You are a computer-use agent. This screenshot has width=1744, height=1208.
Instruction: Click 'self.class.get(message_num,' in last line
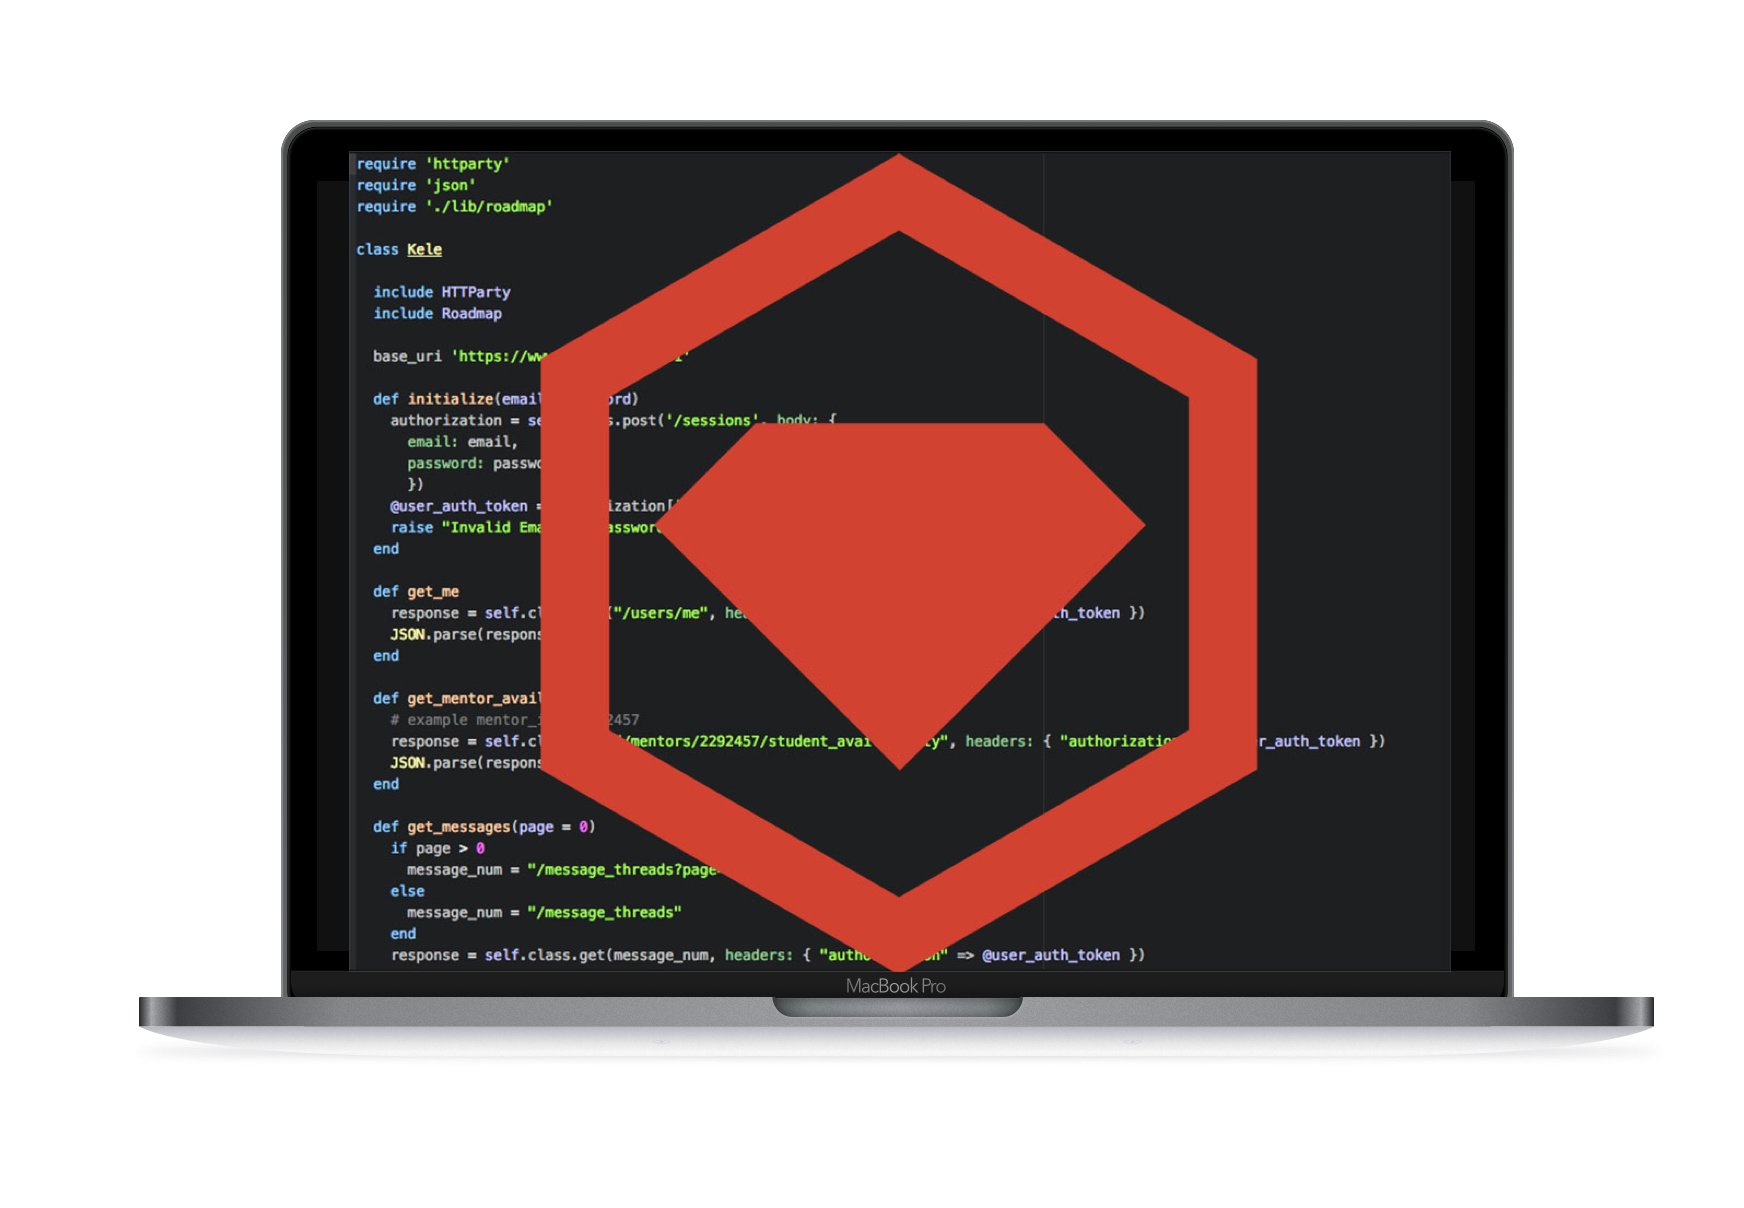[600, 956]
